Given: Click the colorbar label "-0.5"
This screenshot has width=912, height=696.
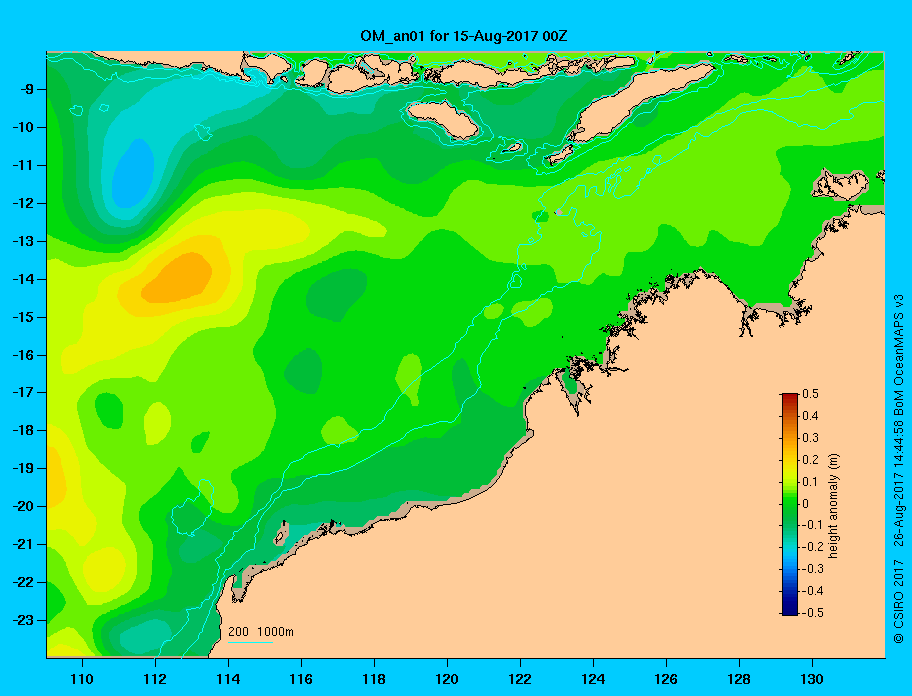Looking at the screenshot, I should [x=812, y=612].
